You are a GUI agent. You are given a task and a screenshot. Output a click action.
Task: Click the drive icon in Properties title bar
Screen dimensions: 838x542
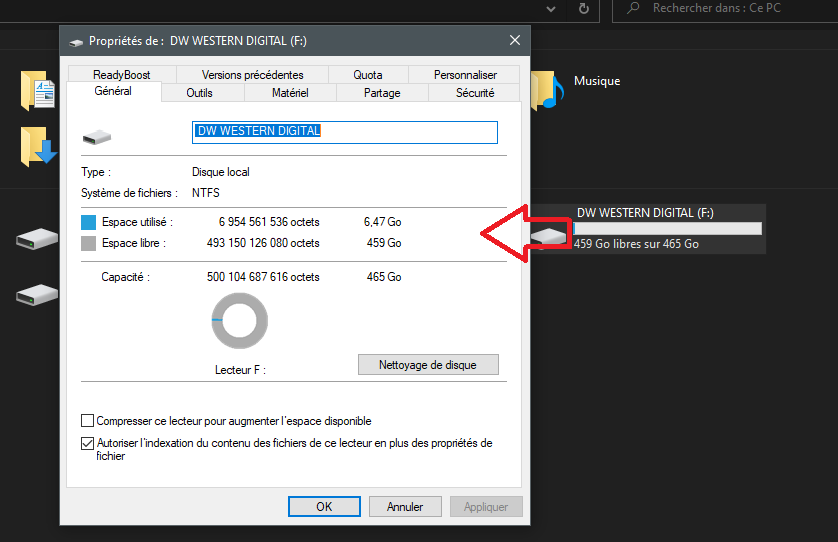[x=76, y=42]
